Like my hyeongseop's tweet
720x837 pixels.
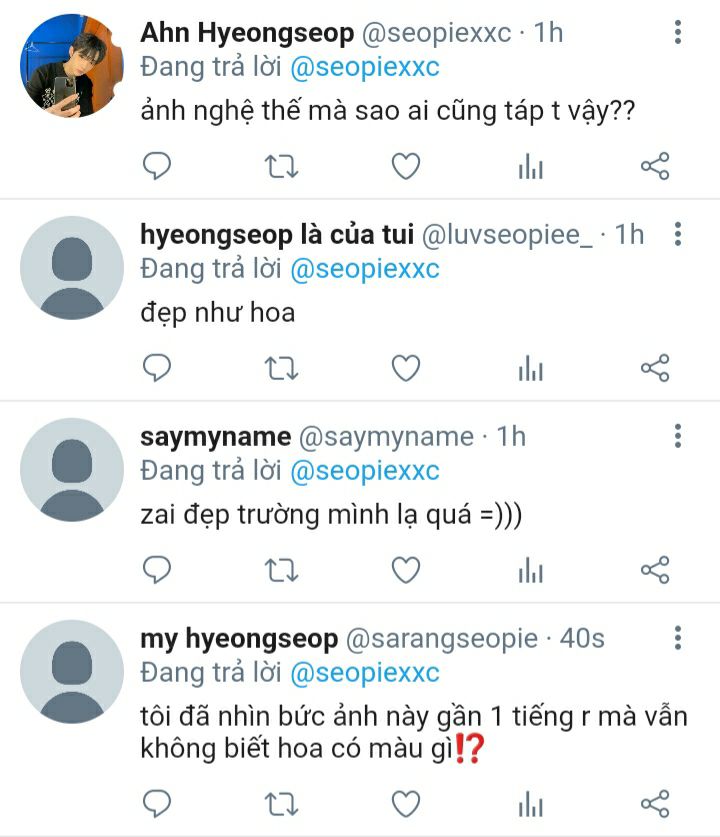pos(406,804)
